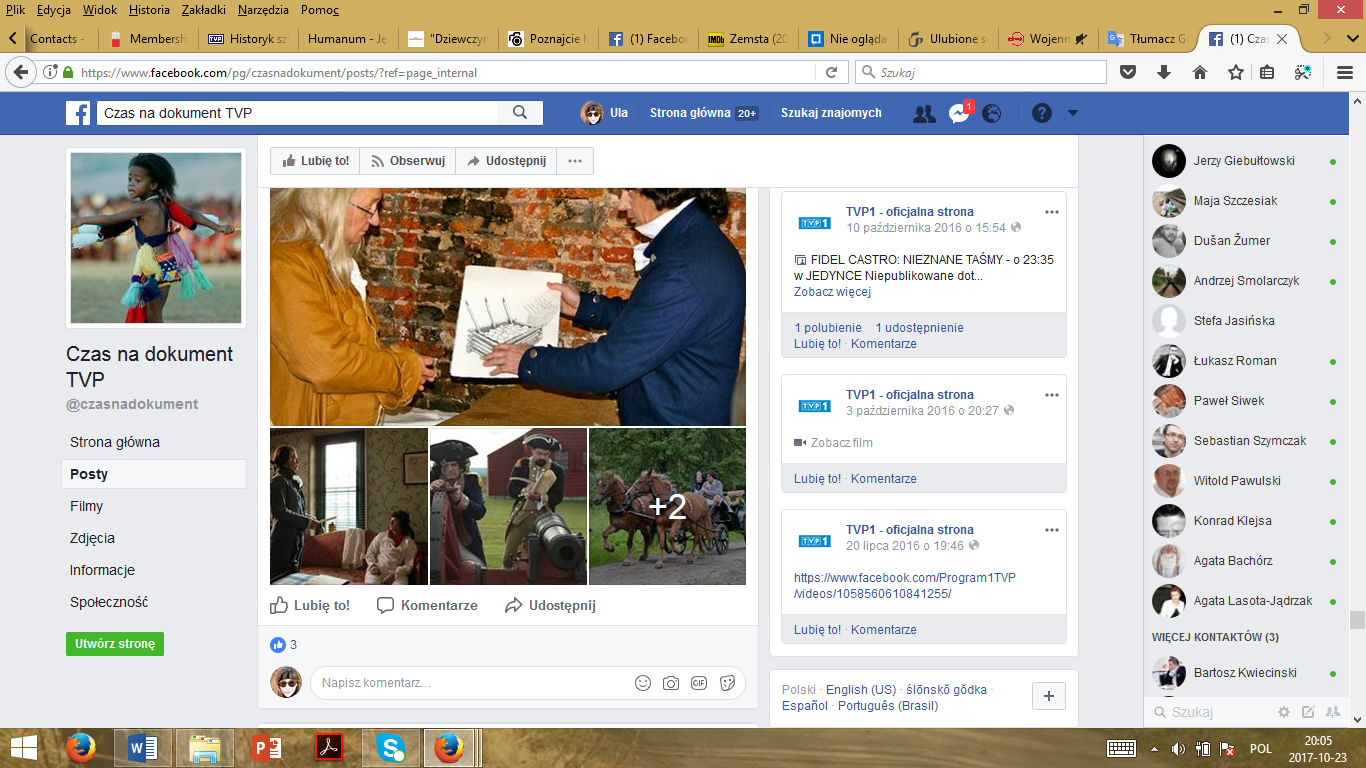Open Adobe Reader from the taskbar
Screen dimensions: 1366x768
[x=330, y=748]
